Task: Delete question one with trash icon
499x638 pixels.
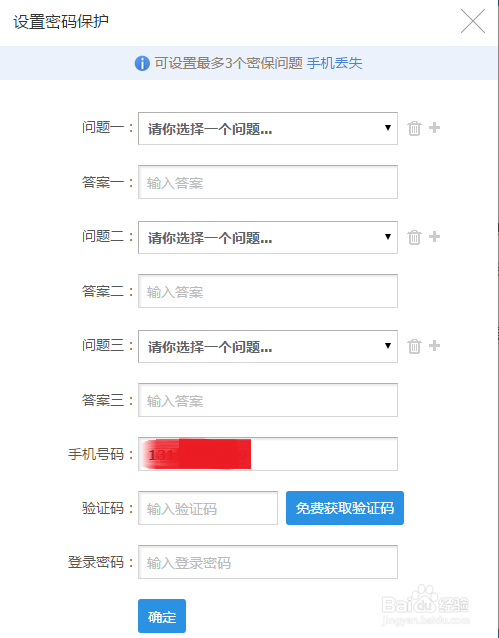Action: [x=414, y=129]
